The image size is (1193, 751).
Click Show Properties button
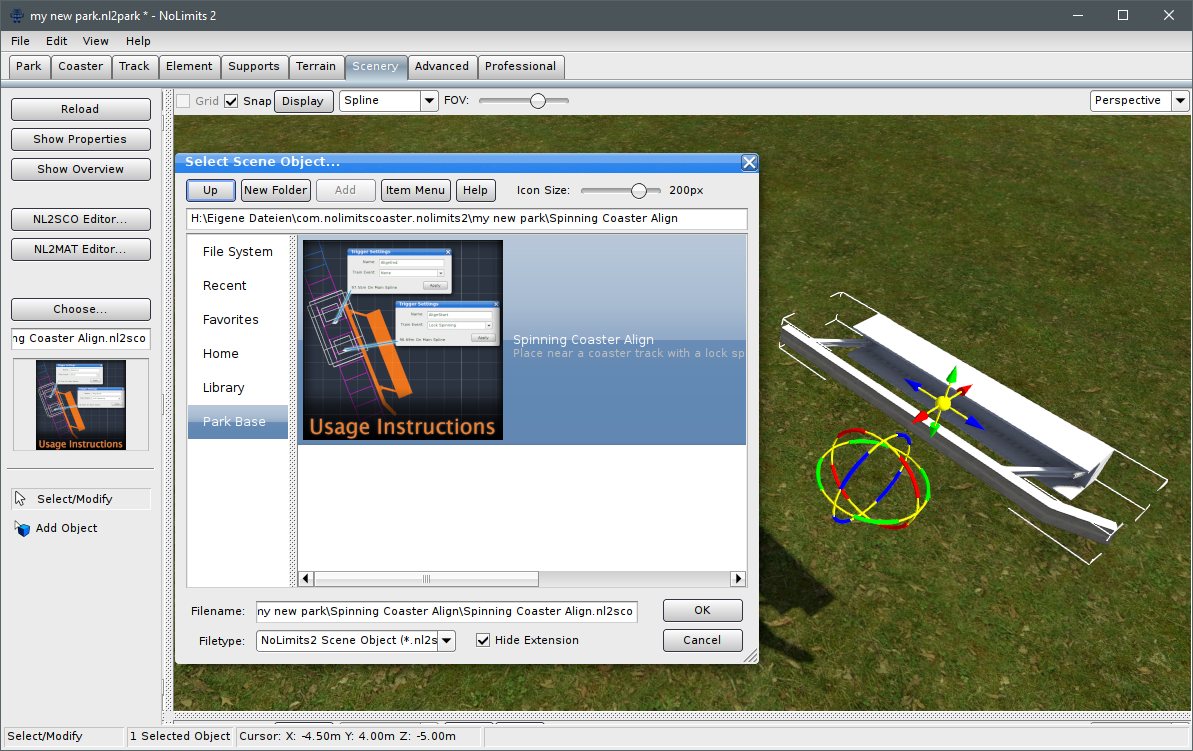[x=81, y=139]
